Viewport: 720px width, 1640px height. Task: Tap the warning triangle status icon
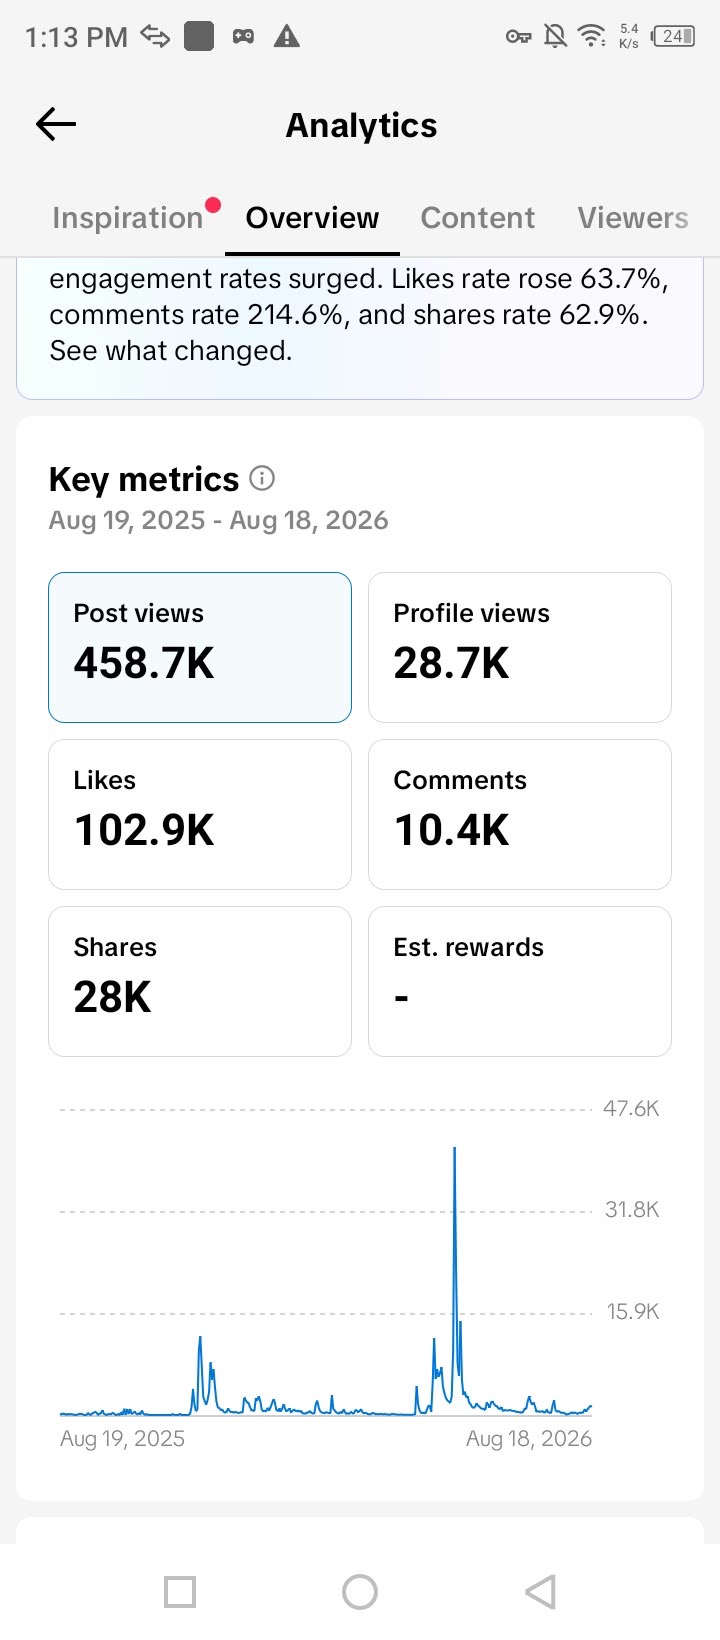[x=287, y=37]
